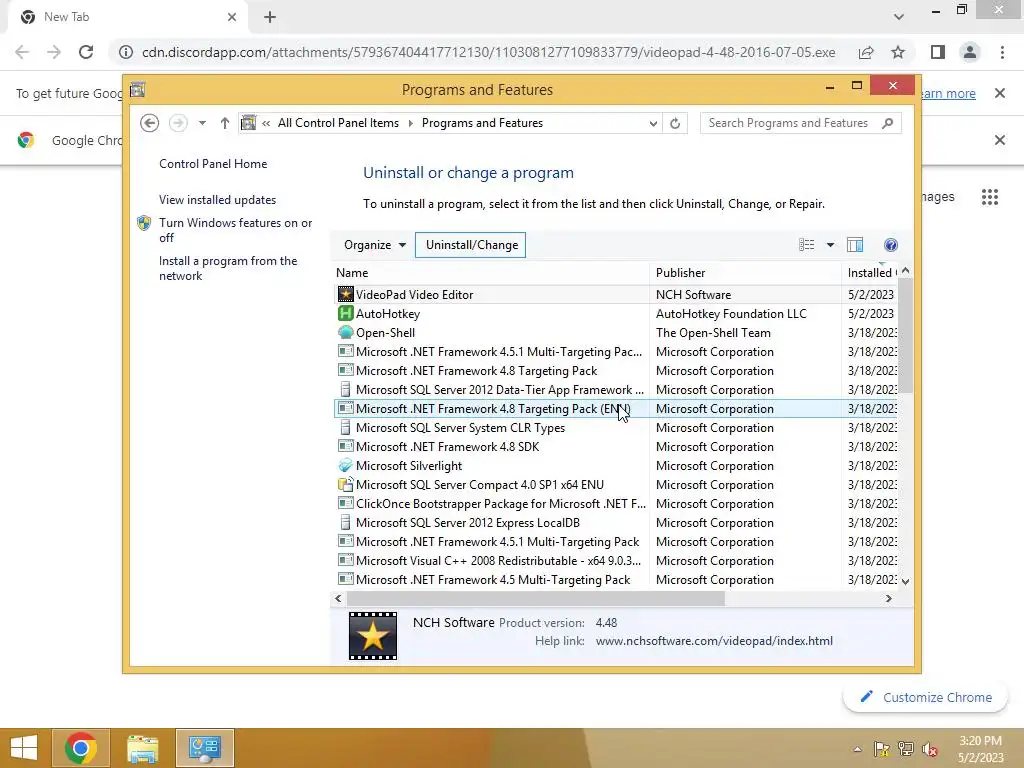This screenshot has width=1024, height=768.
Task: Expand the address bar history dropdown
Action: click(x=653, y=123)
